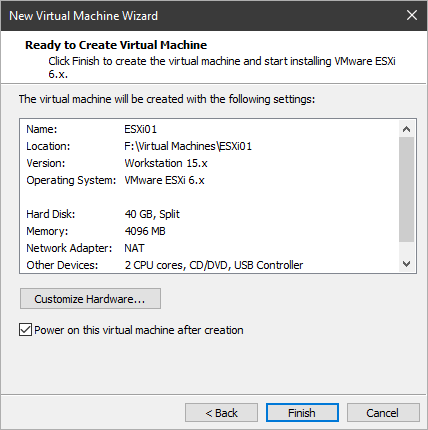Click the New Virtual Machine Wizard title bar
This screenshot has height=430, width=428.
pos(200,16)
